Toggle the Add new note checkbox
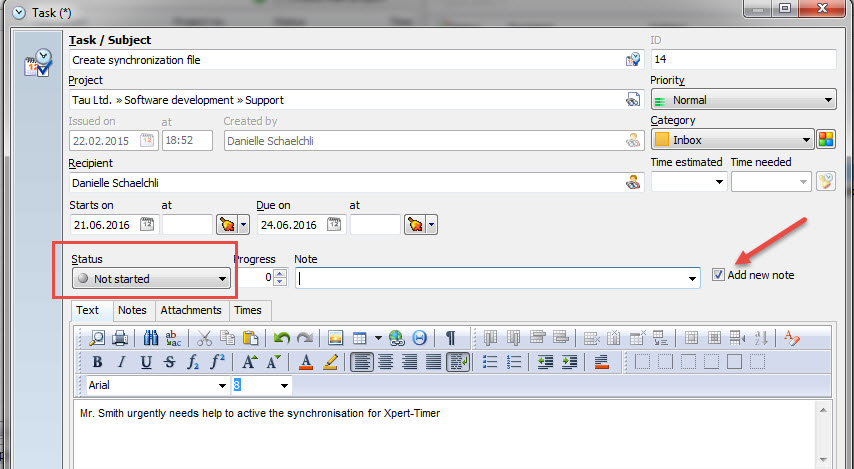 pyautogui.click(x=719, y=275)
